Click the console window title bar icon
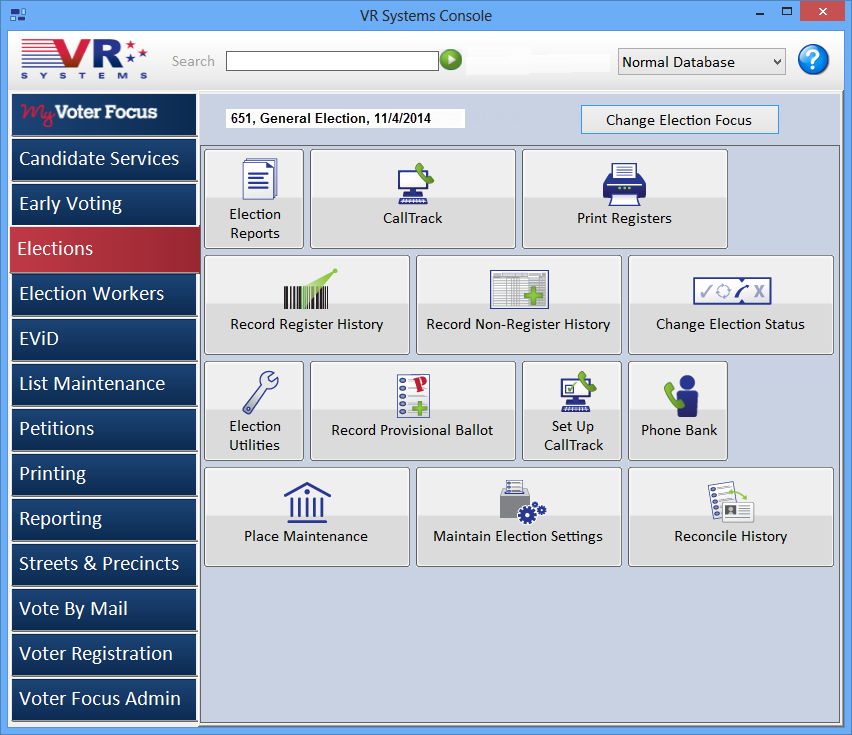The image size is (852, 735). 18,15
